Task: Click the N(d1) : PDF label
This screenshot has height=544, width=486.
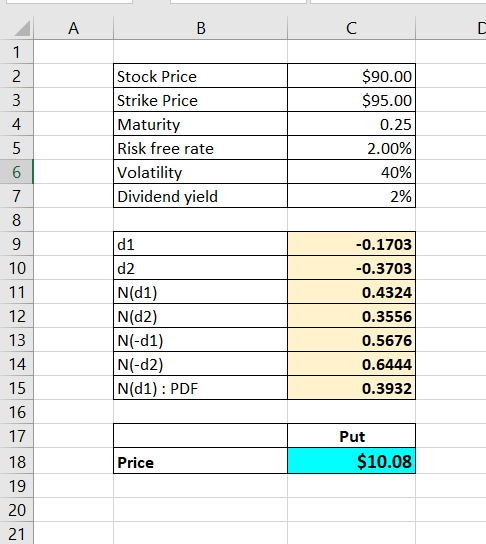Action: pos(201,388)
